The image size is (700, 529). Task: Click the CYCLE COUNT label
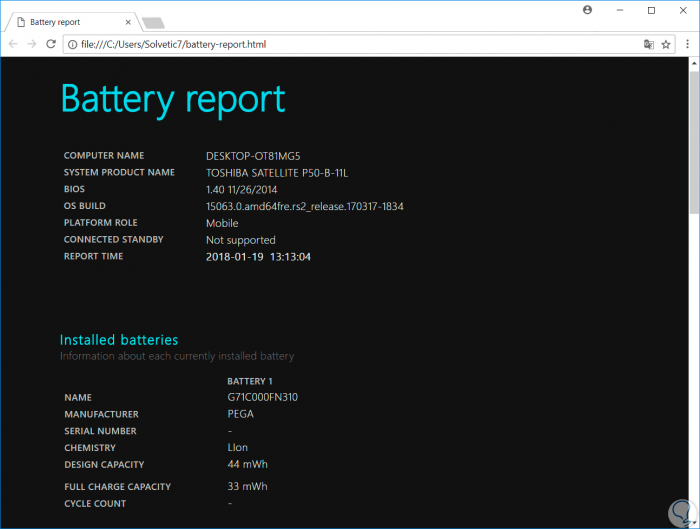[95, 504]
